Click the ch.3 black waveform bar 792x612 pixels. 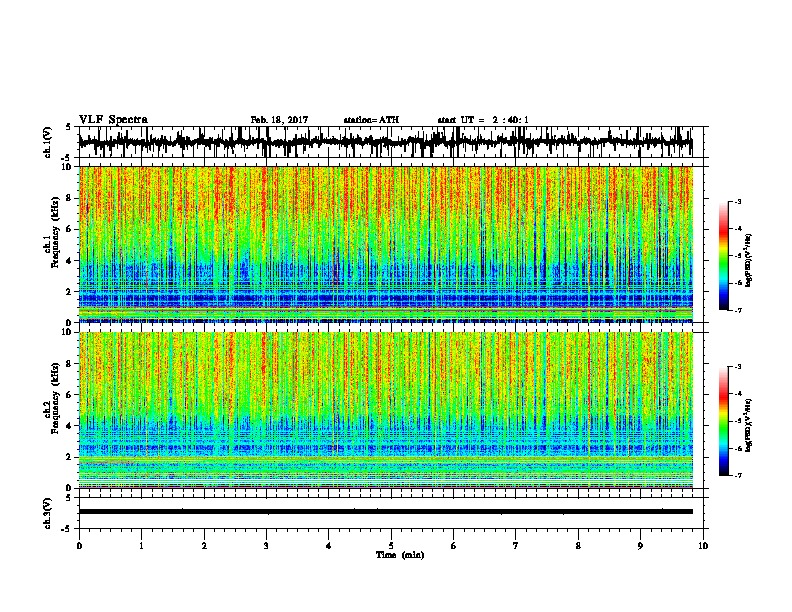point(386,512)
